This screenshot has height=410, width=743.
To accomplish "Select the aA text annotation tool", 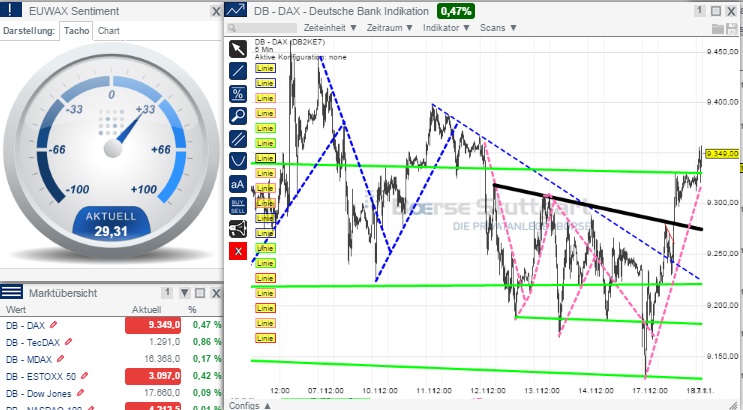I will coord(238,184).
